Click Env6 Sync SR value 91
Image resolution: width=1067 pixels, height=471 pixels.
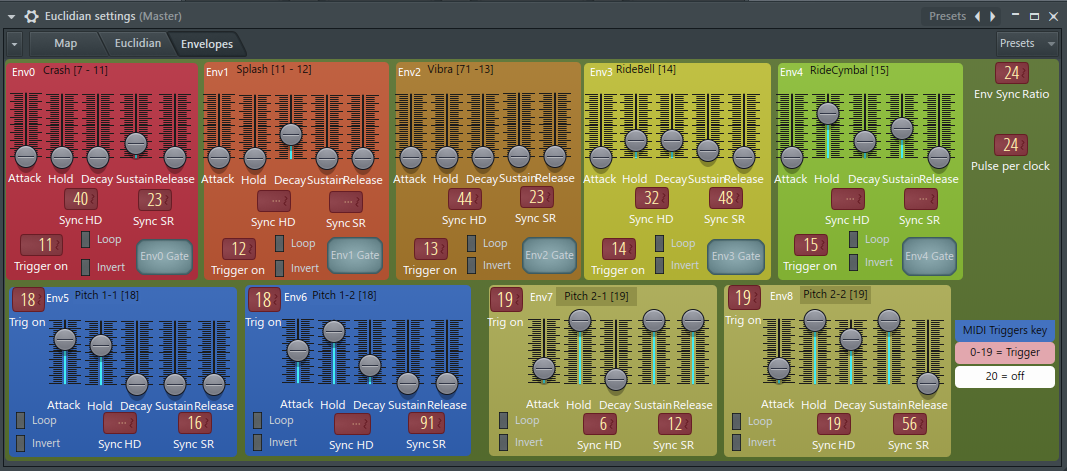(427, 423)
